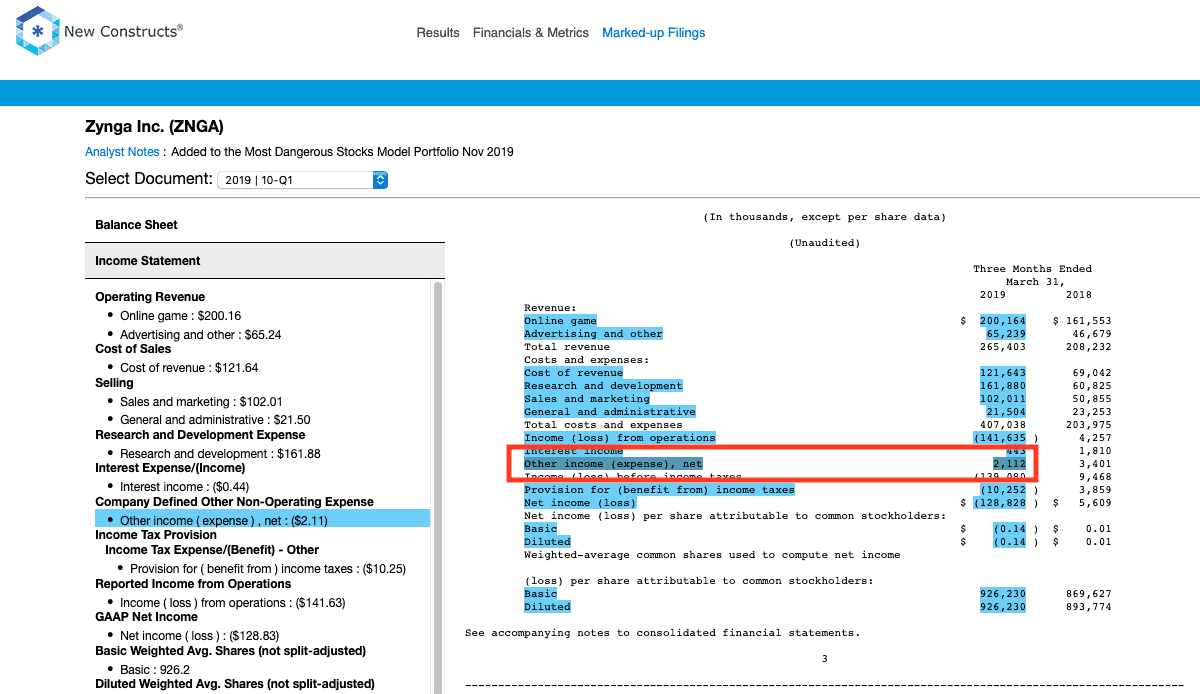Select sidebar item Research and development : $161.88
The image size is (1200, 694).
tap(220, 454)
